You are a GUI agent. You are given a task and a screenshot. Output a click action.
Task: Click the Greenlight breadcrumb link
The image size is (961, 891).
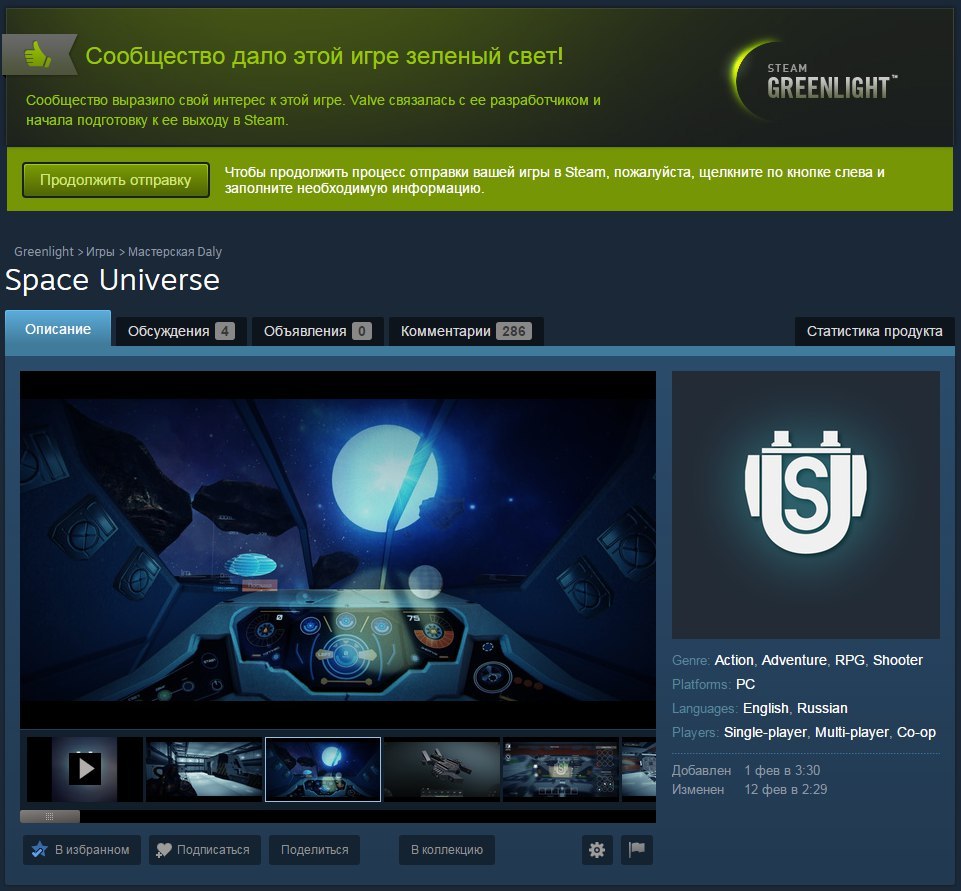tap(44, 252)
